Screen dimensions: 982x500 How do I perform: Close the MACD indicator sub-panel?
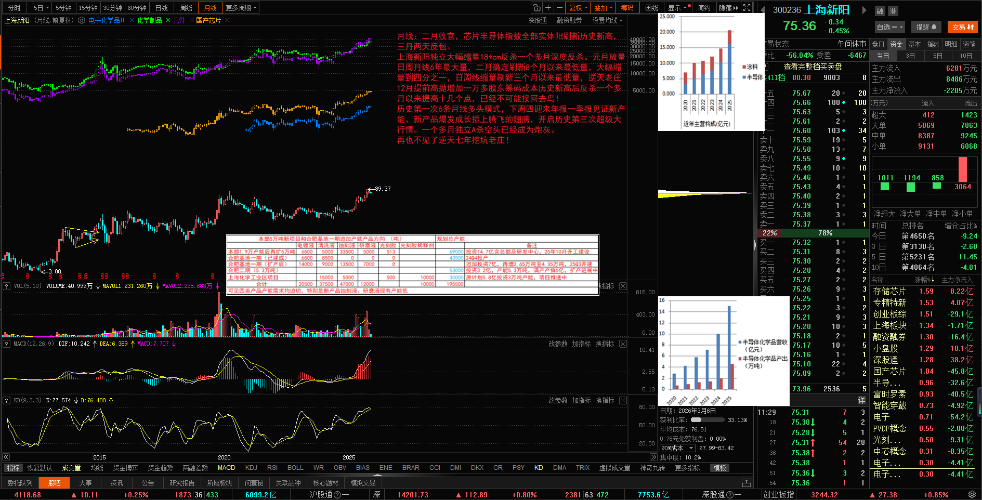[x=623, y=344]
